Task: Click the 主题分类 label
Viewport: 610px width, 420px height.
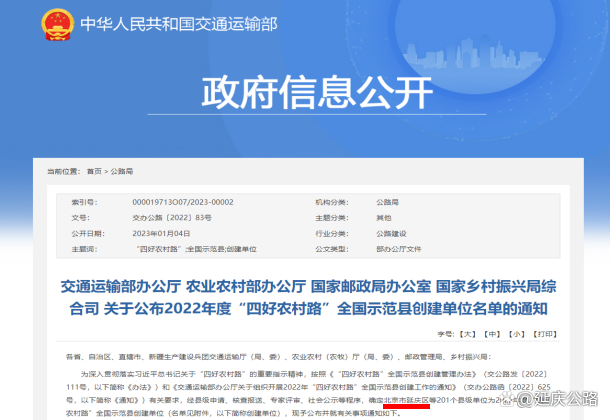Action: (x=332, y=218)
